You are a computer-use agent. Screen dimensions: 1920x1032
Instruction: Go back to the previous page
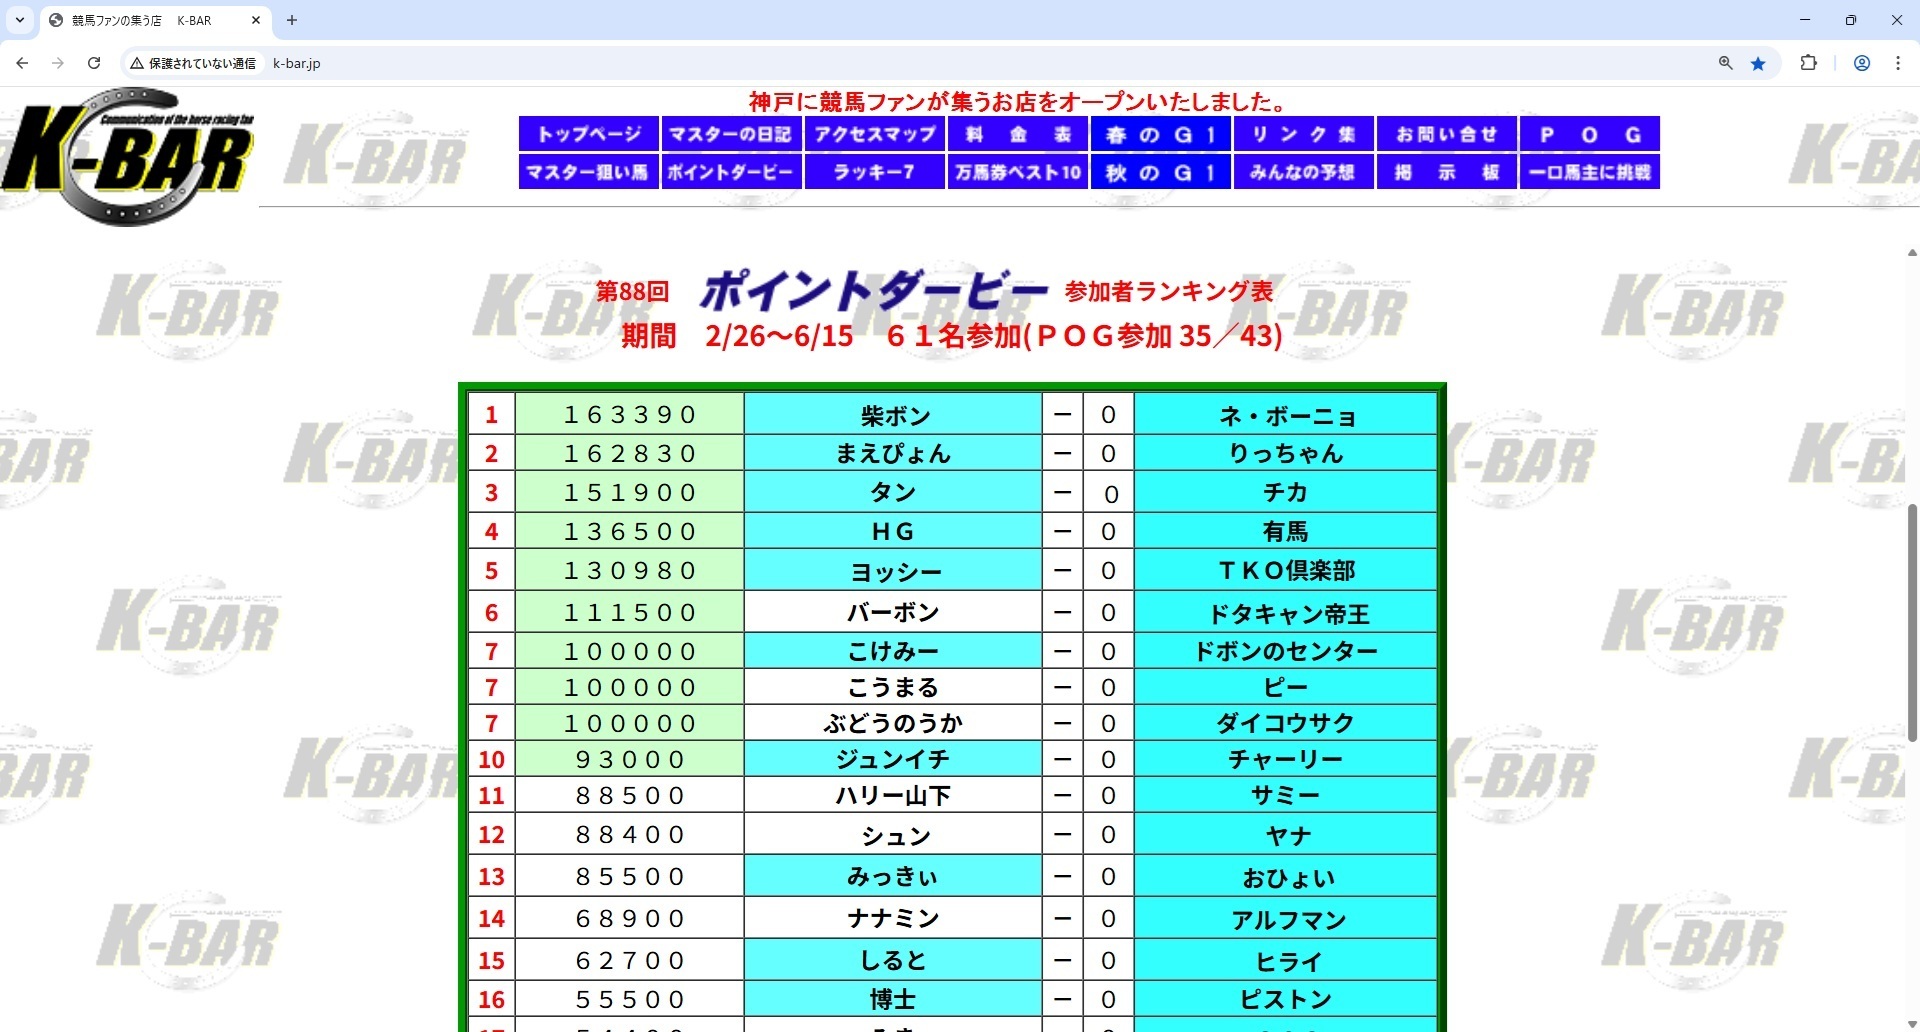coord(22,63)
